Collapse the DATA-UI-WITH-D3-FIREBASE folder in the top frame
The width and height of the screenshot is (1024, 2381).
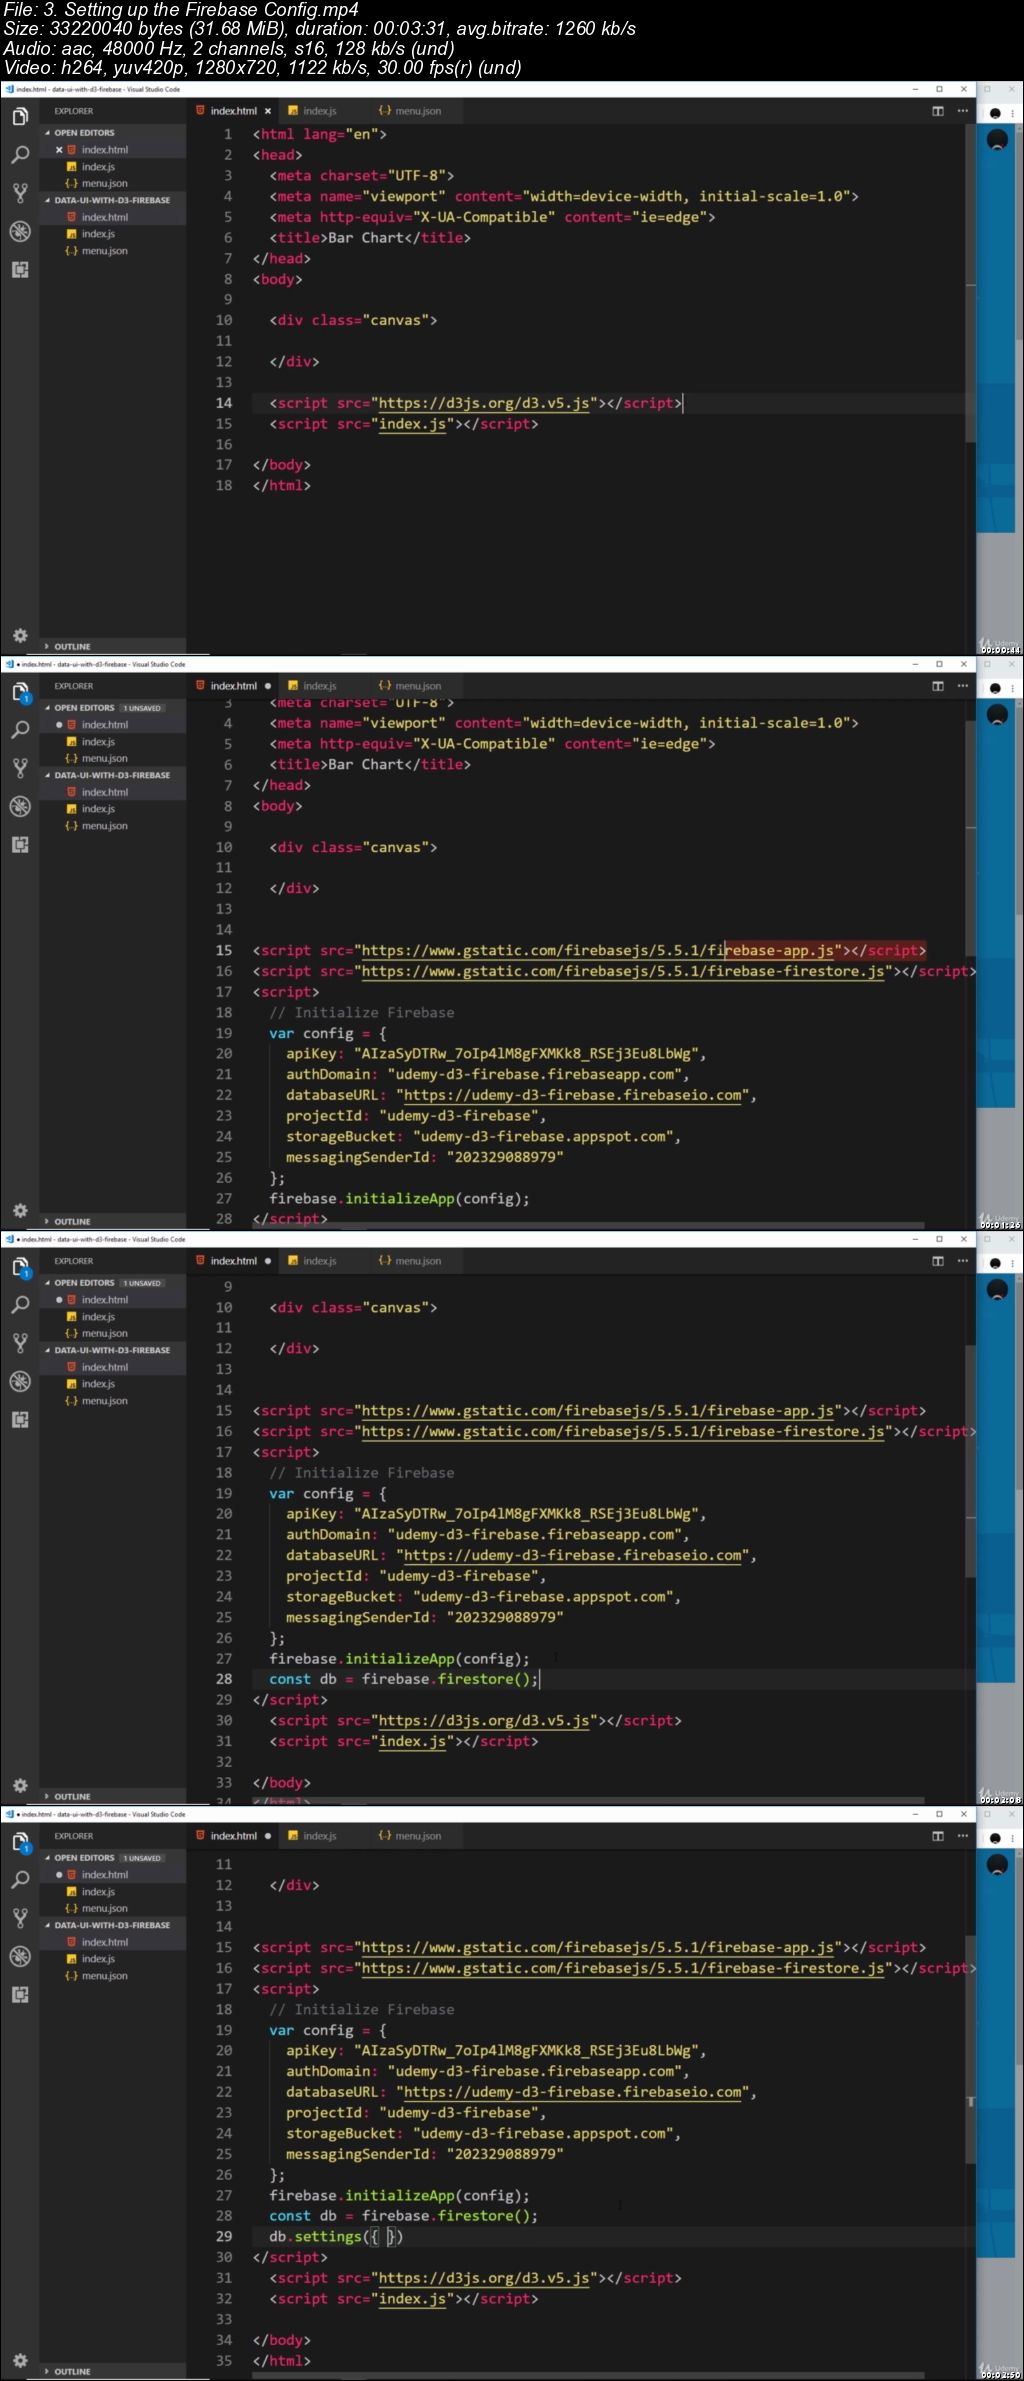pyautogui.click(x=112, y=200)
